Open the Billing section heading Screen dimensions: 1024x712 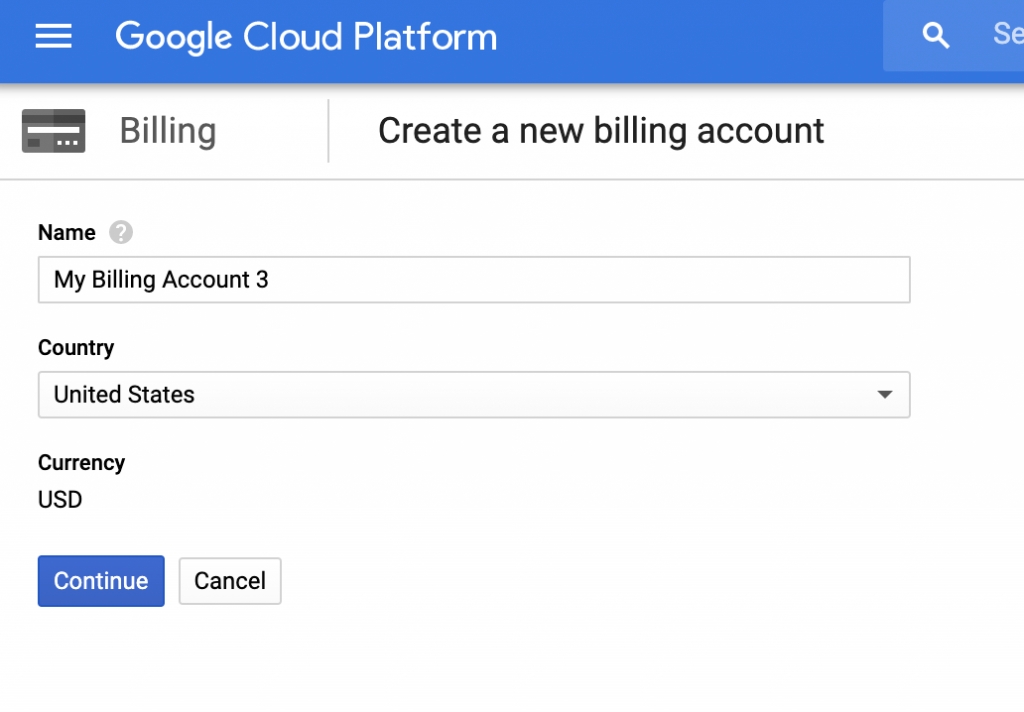click(168, 131)
